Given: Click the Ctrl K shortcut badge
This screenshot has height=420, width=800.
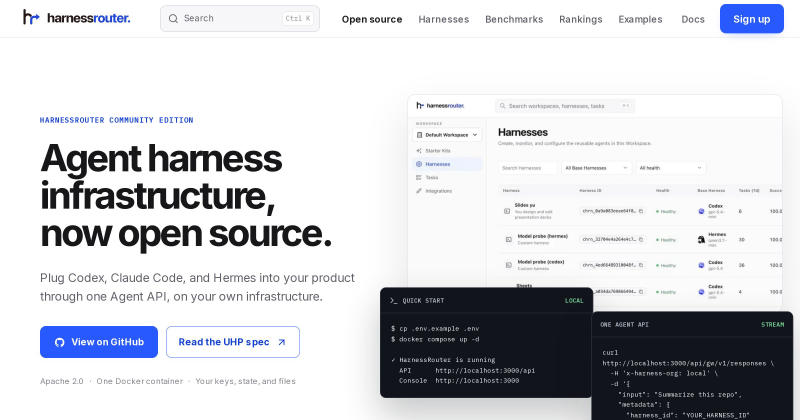Looking at the screenshot, I should [297, 18].
